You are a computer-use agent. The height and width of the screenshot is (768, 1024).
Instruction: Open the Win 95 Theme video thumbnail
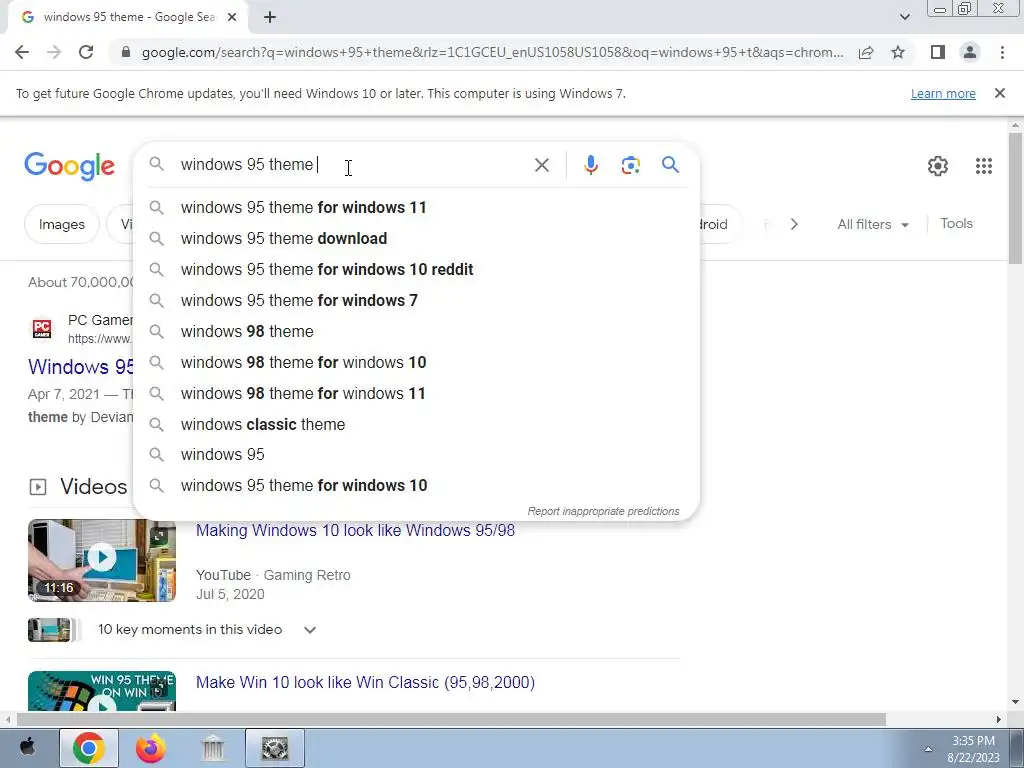(x=102, y=691)
